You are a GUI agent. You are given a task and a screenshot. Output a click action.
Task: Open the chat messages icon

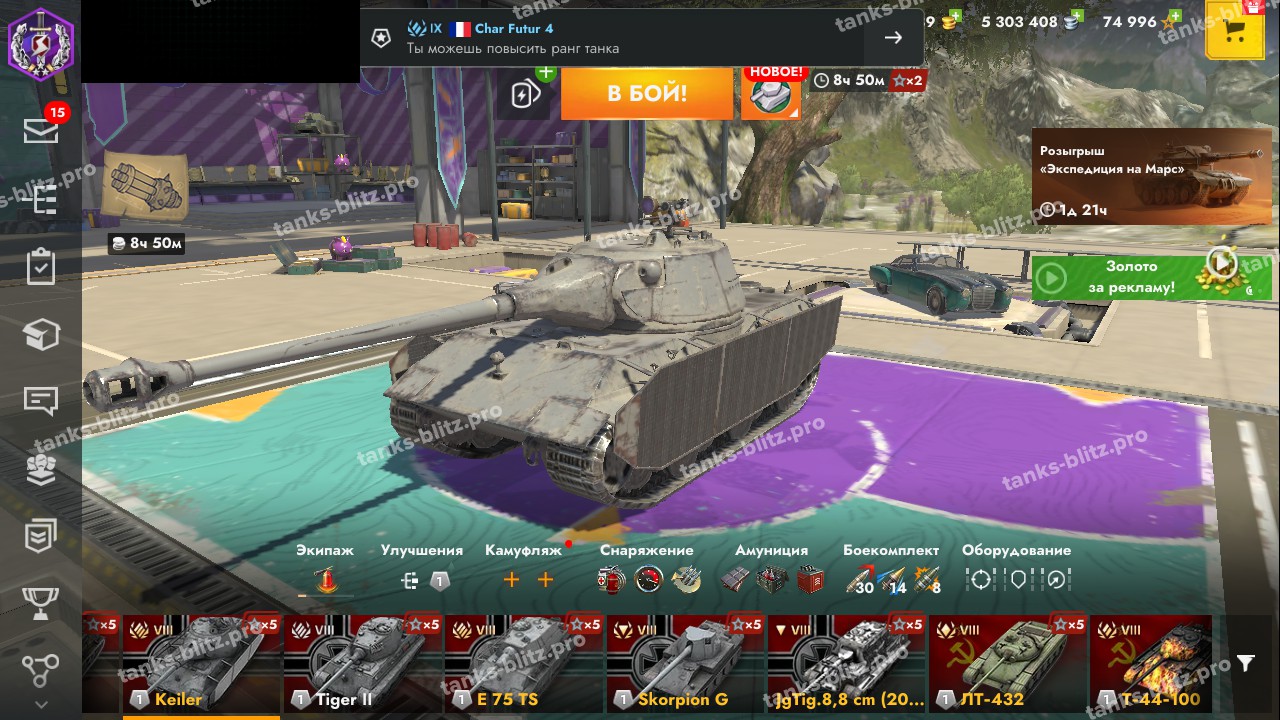point(41,402)
